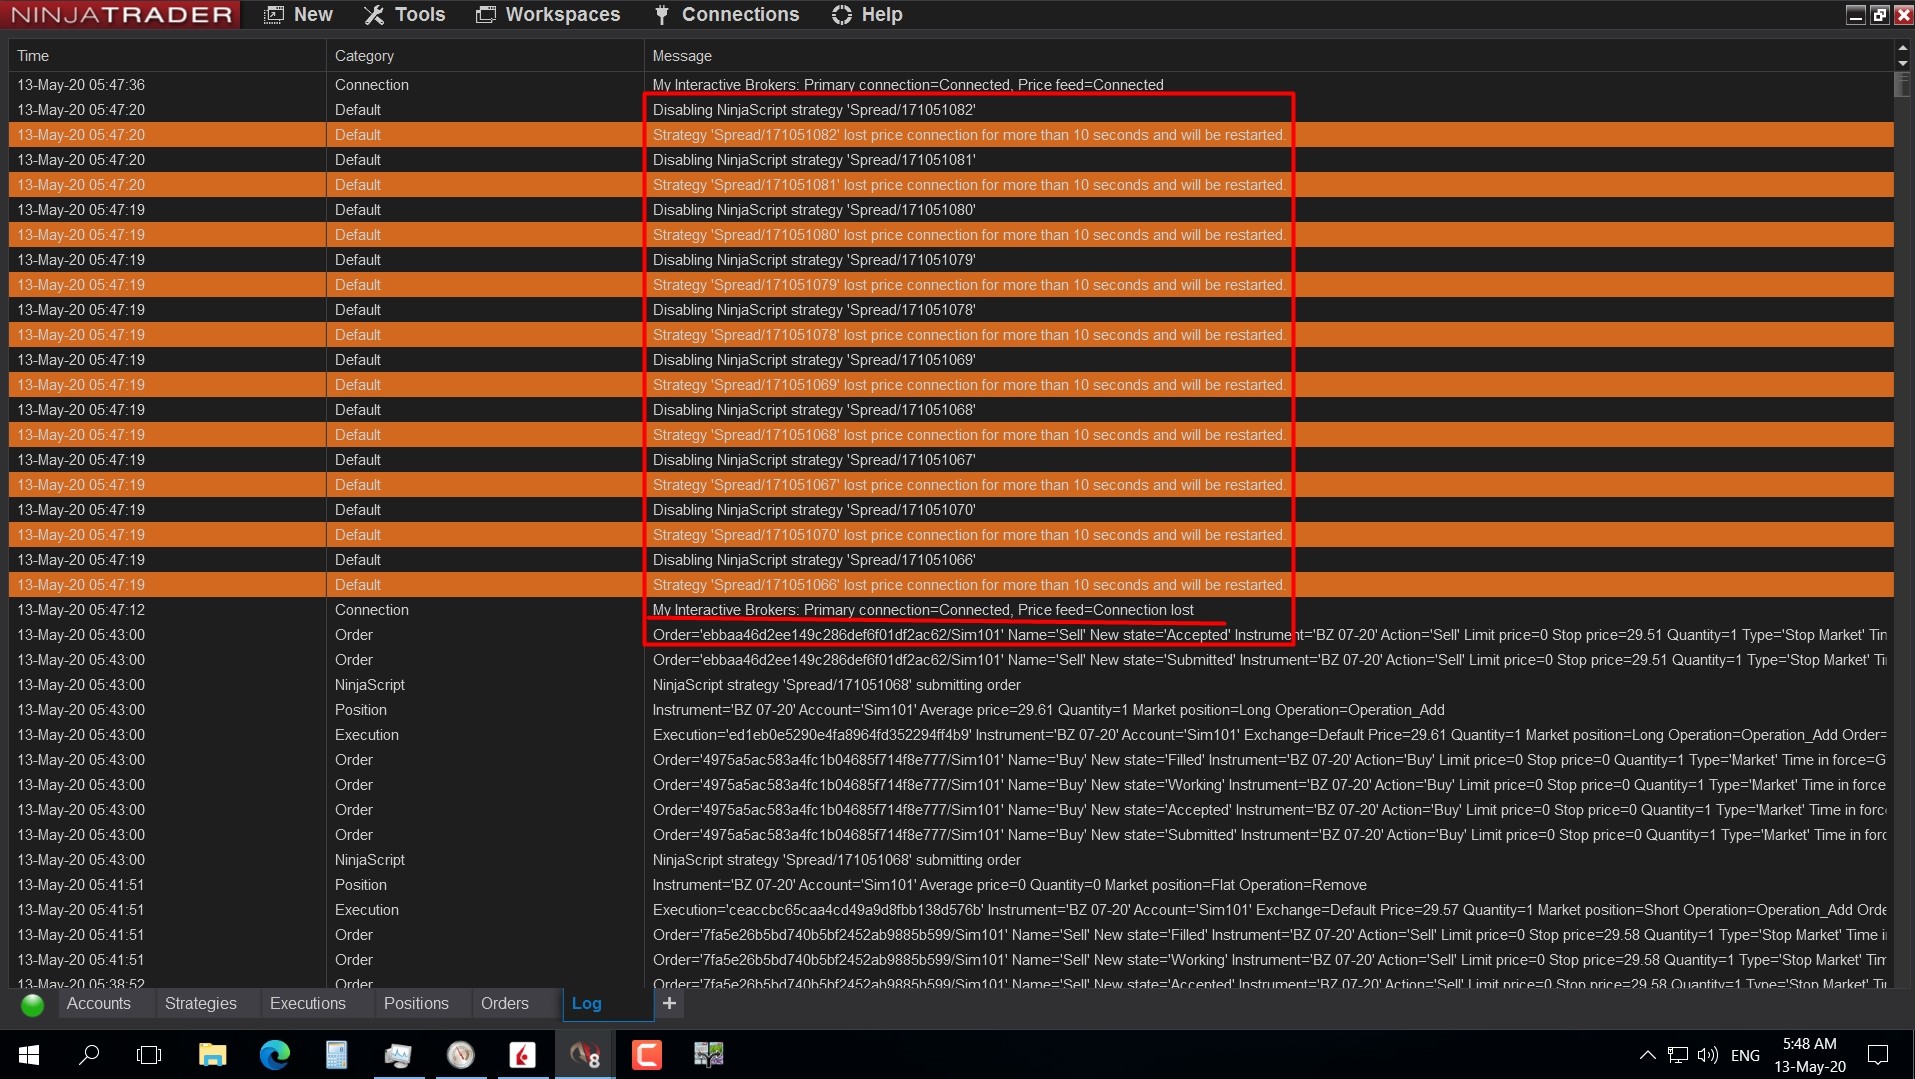
Task: Open Microsoft Edge from the taskbar
Action: (274, 1055)
